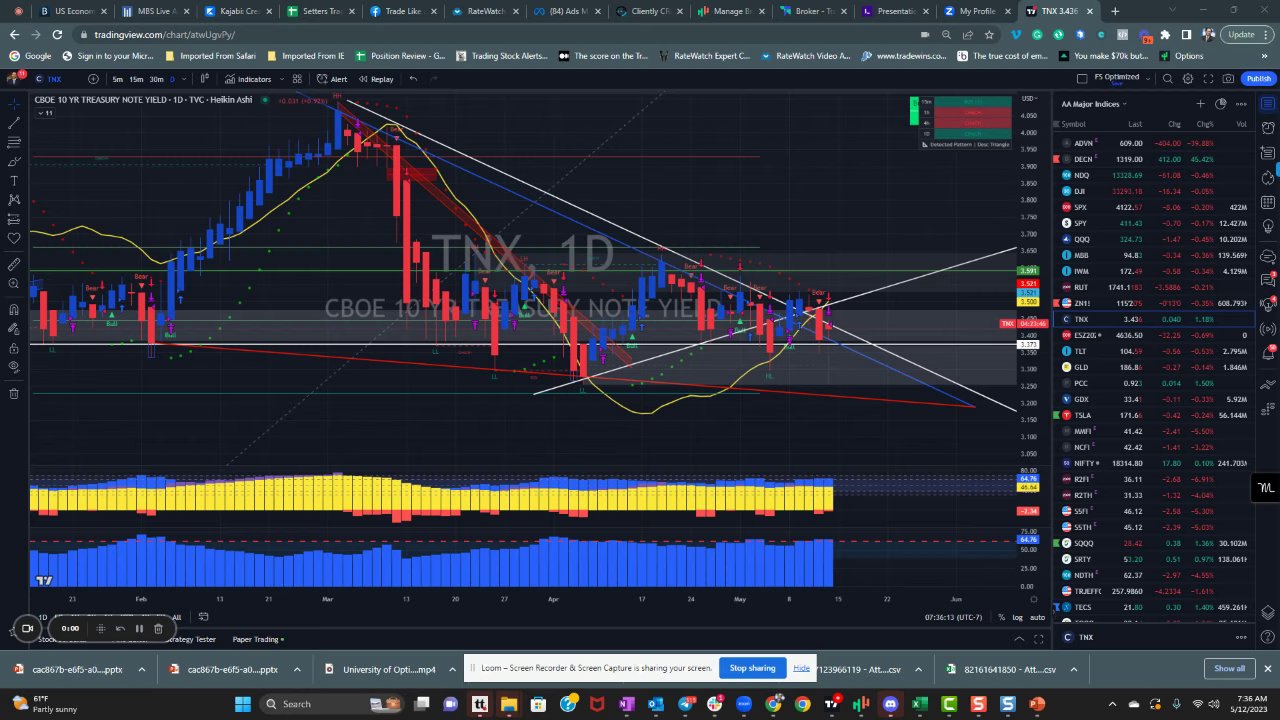
Task: Take a chart snapshot with the camera
Action: pos(1228,79)
